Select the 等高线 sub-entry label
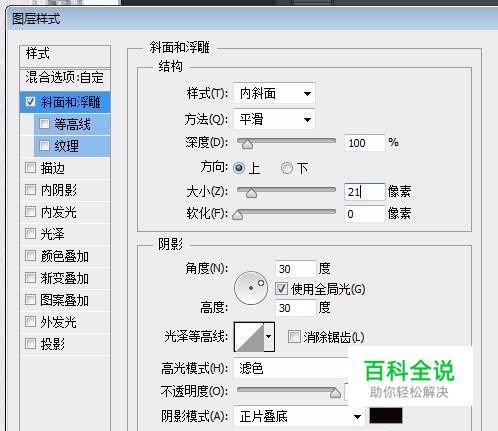This screenshot has width=498, height=431. coord(73,124)
